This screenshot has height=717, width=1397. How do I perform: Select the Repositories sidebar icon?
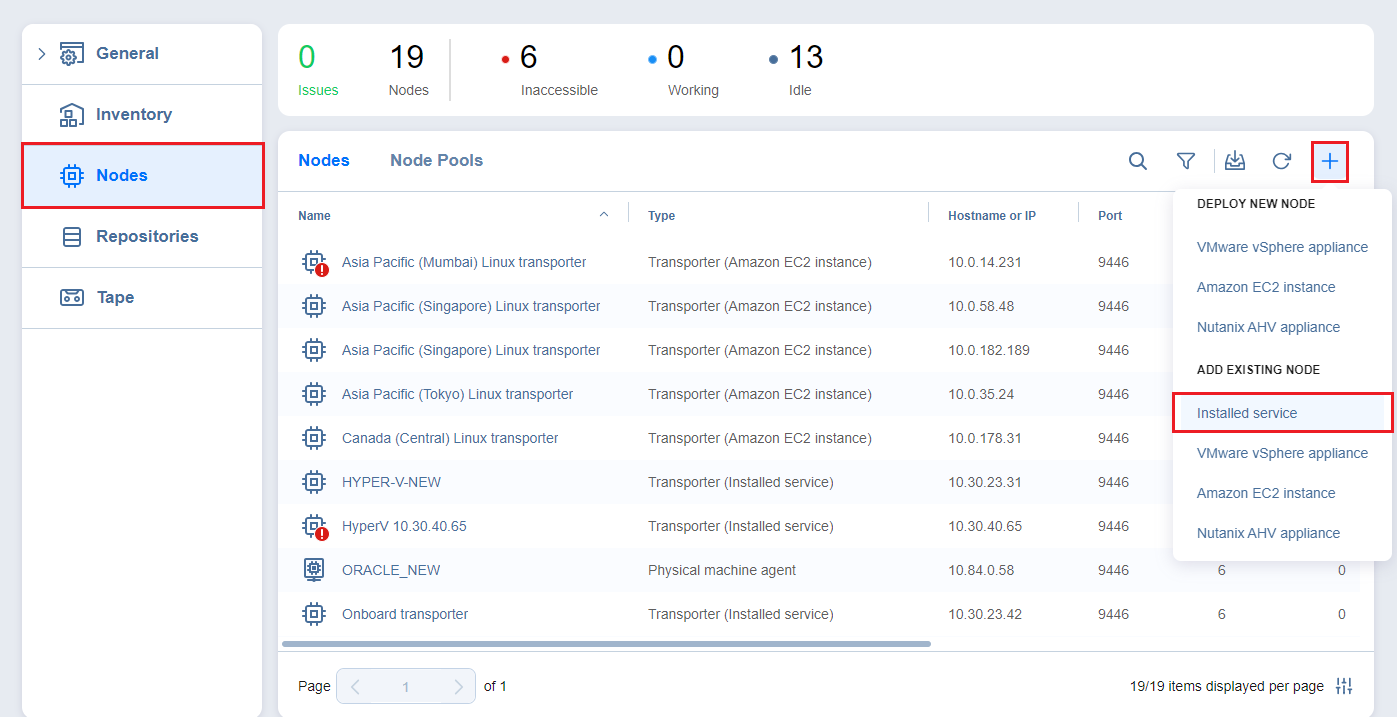coord(71,236)
